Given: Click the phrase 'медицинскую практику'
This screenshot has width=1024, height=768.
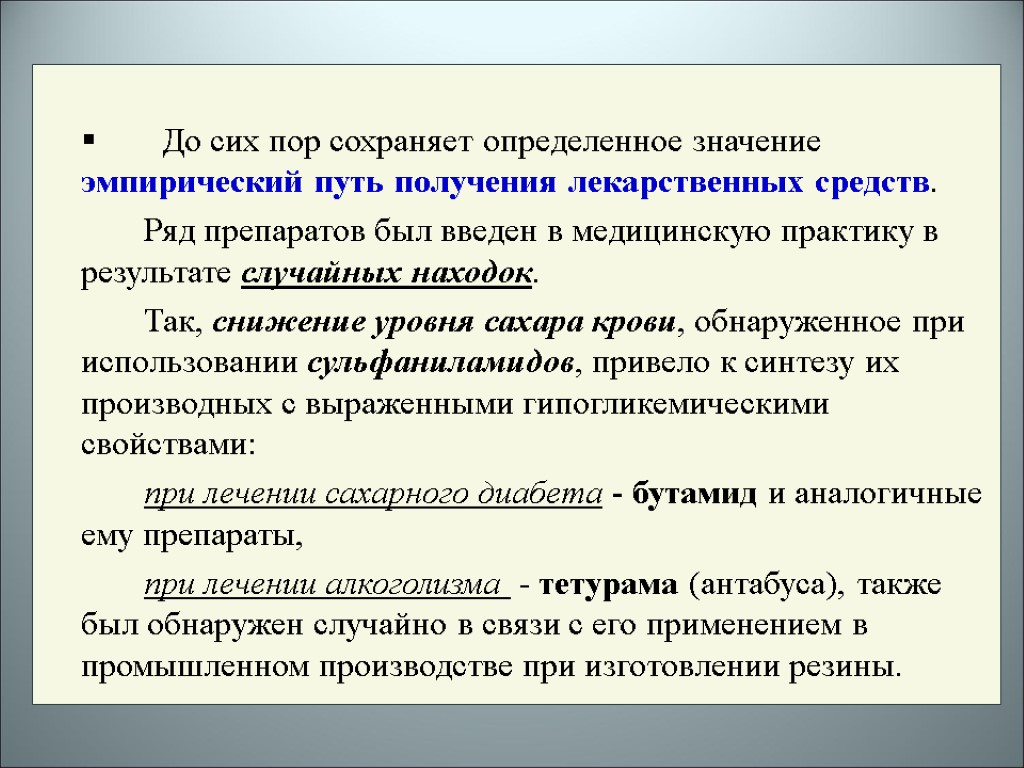Looking at the screenshot, I should click(741, 232).
